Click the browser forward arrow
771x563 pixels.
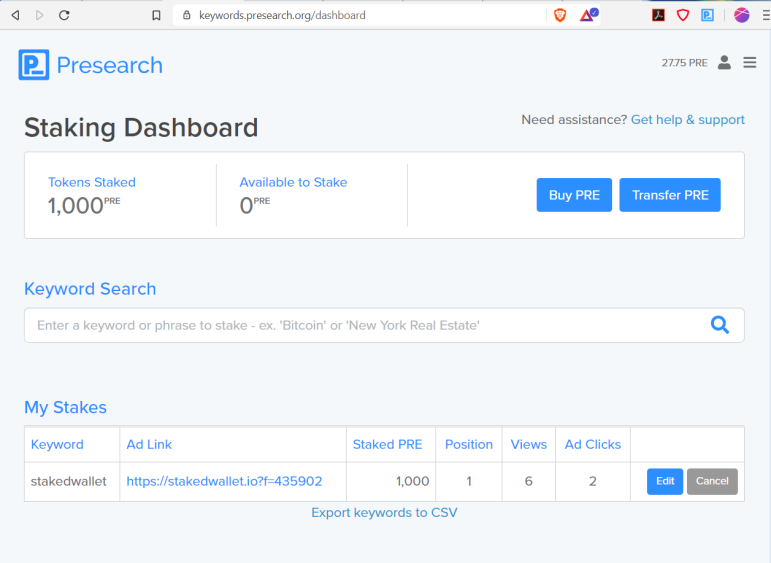click(39, 15)
